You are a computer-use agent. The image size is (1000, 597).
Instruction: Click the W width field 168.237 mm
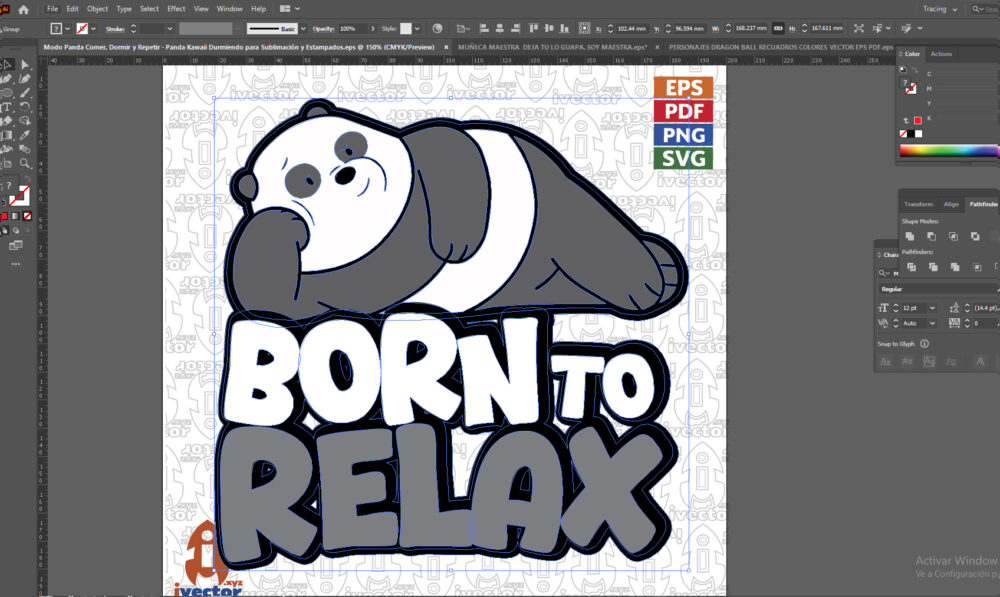pos(750,29)
